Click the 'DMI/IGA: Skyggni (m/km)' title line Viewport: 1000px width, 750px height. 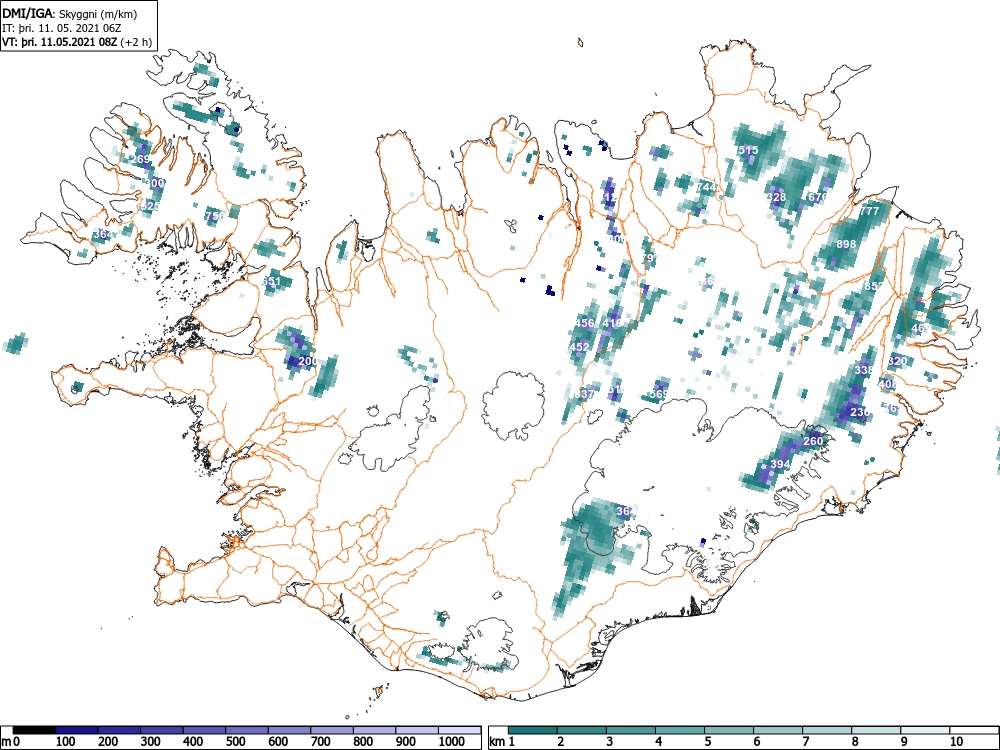[70, 14]
